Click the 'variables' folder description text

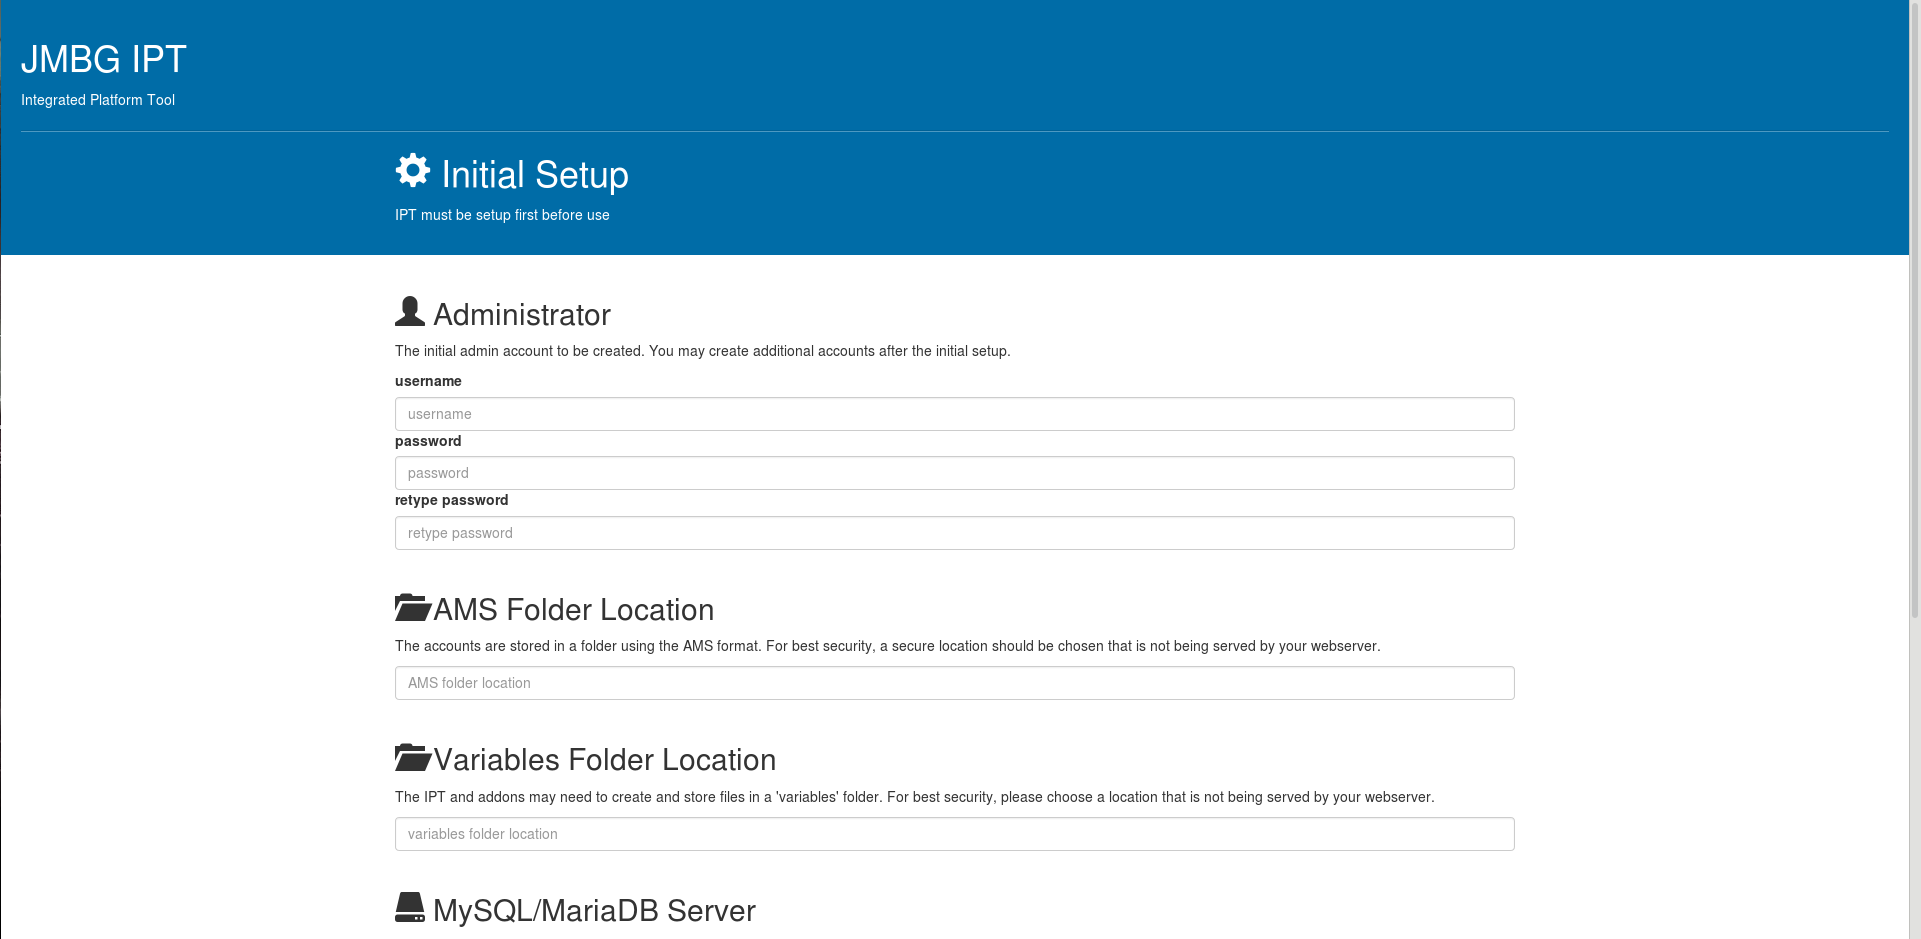click(915, 797)
